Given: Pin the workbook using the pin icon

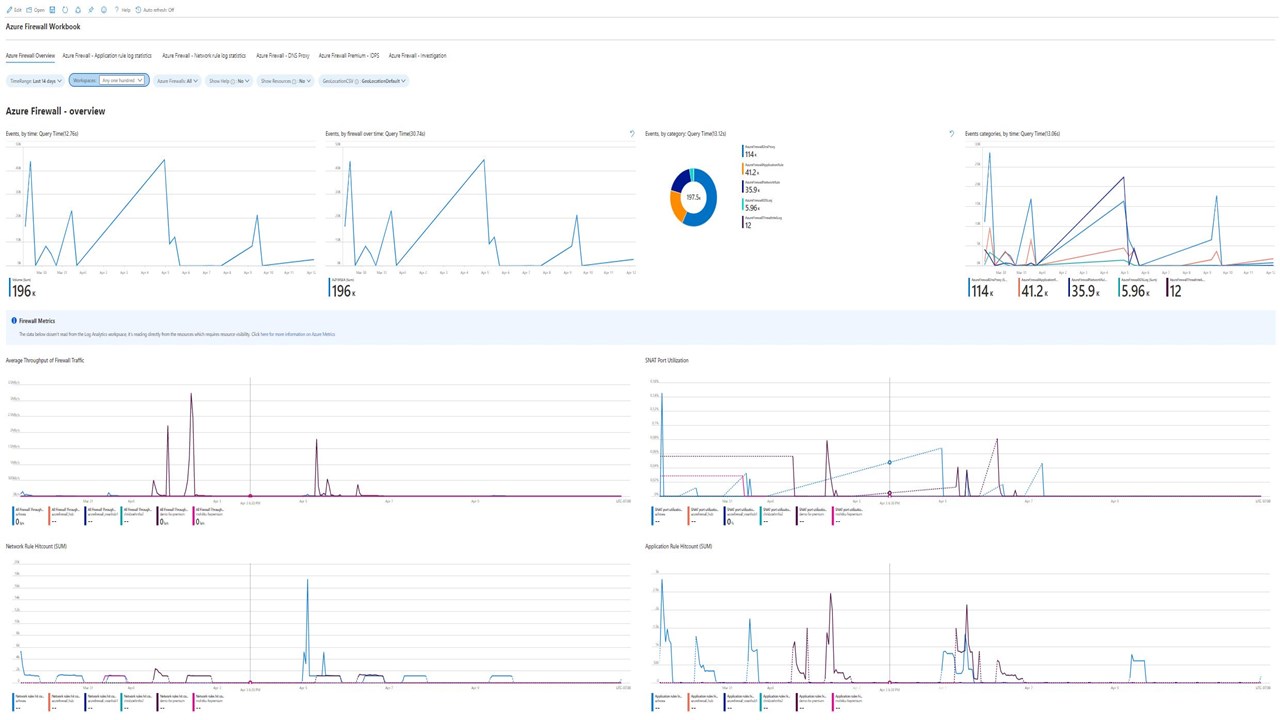Looking at the screenshot, I should [x=91, y=10].
